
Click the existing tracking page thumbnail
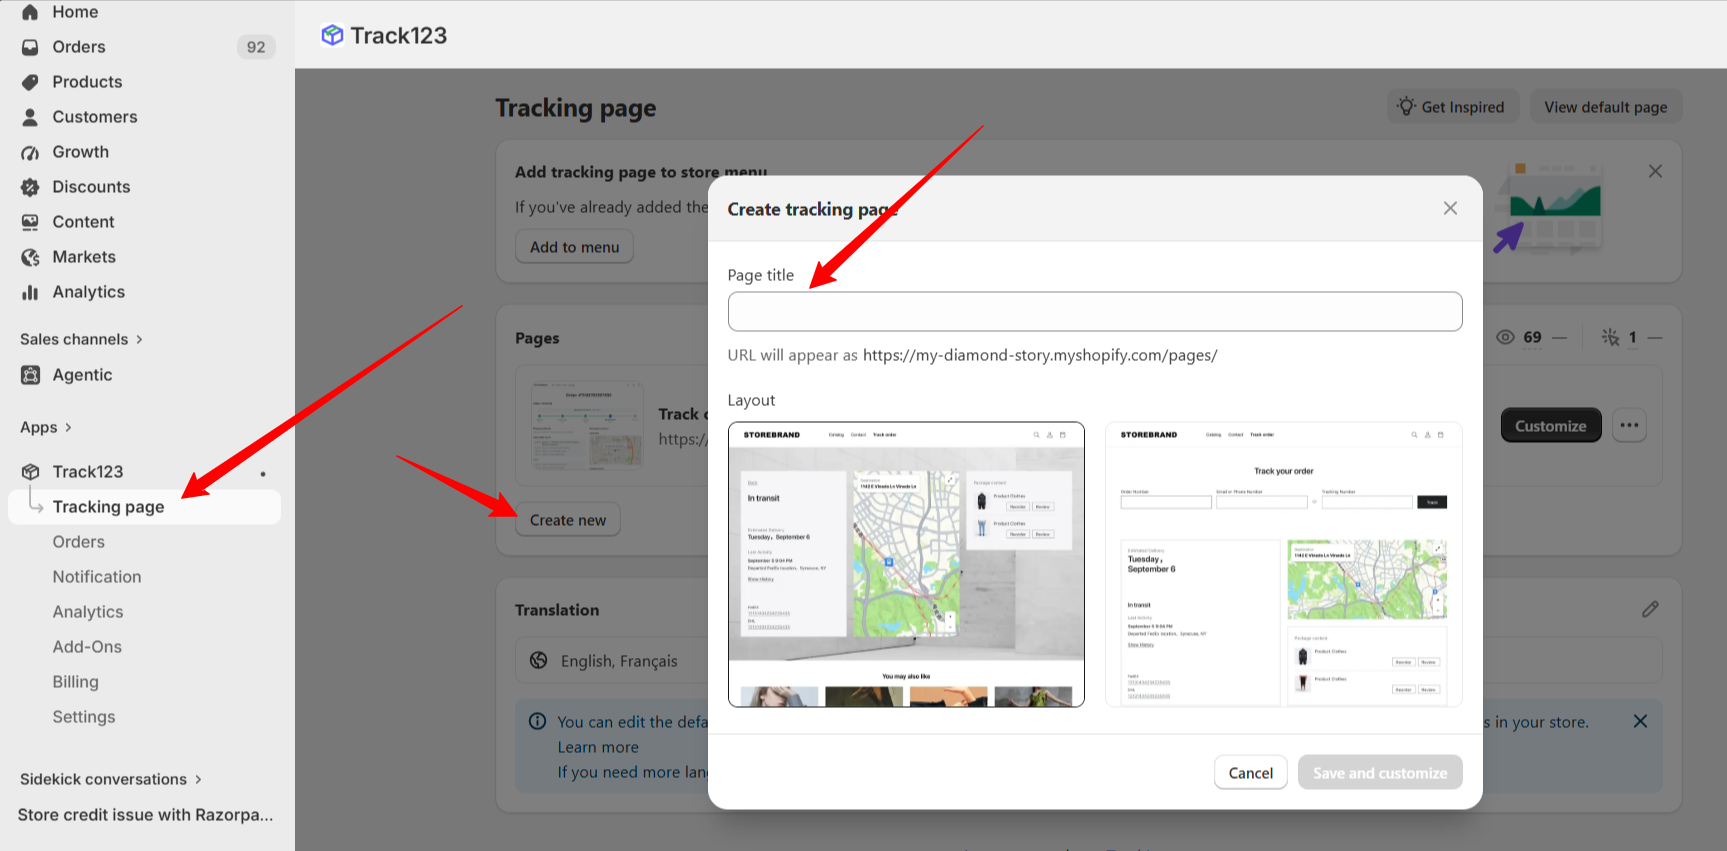(x=587, y=425)
